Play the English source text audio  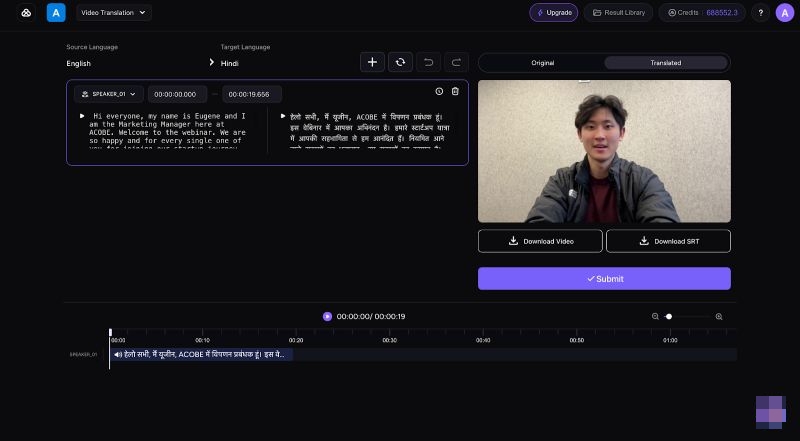(x=82, y=116)
